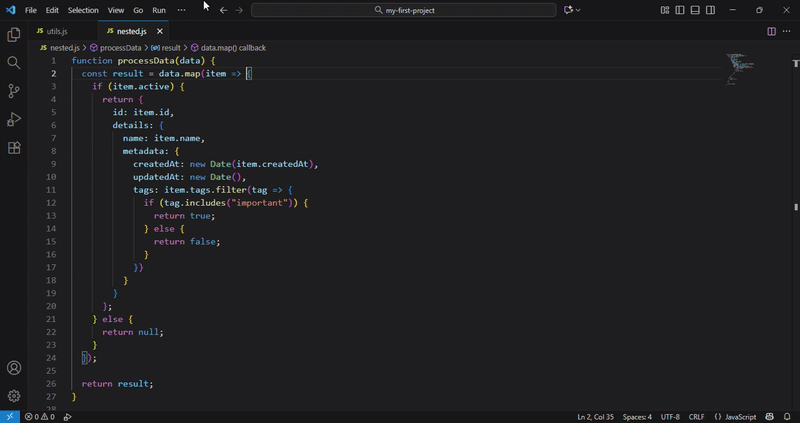Show errors and warnings in status bar
Screen dimensions: 800x423
[x=40, y=417]
